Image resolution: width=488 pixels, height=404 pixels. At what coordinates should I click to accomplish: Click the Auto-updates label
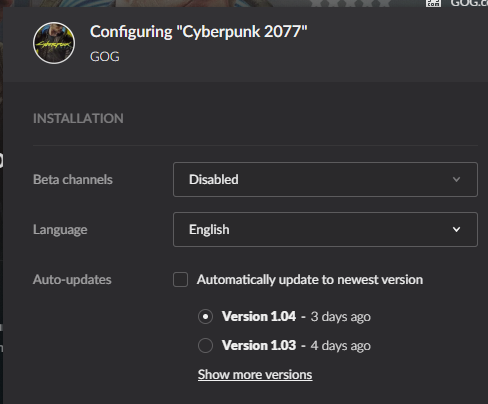click(72, 280)
